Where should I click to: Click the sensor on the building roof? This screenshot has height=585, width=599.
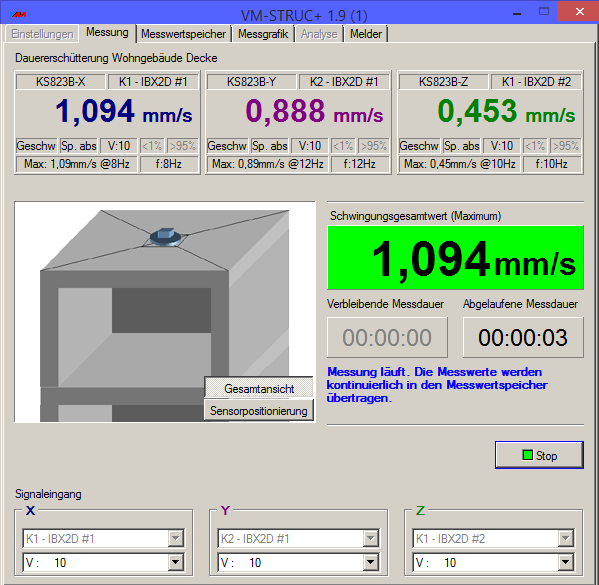pyautogui.click(x=165, y=236)
